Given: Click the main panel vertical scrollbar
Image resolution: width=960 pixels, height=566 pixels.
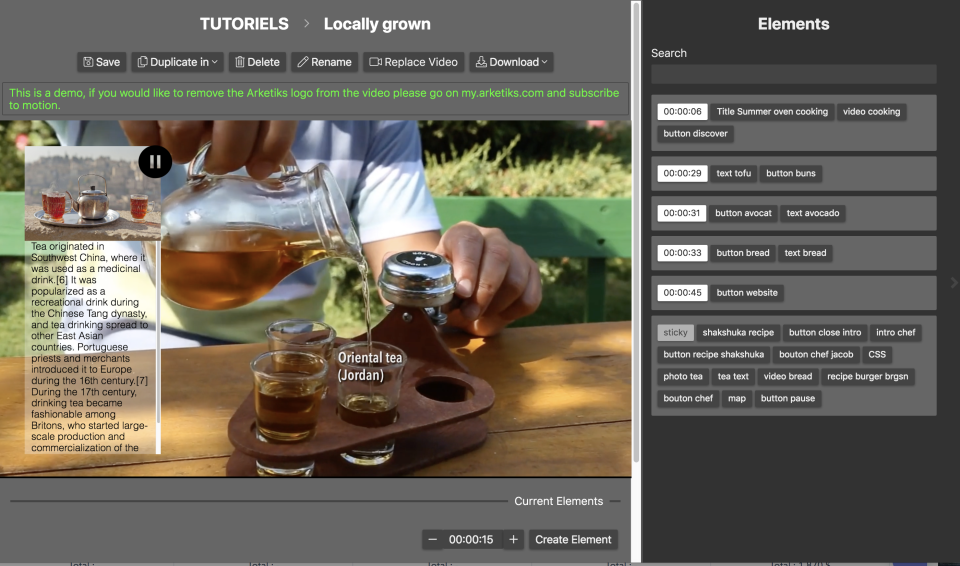Looking at the screenshot, I should pyautogui.click(x=636, y=233).
